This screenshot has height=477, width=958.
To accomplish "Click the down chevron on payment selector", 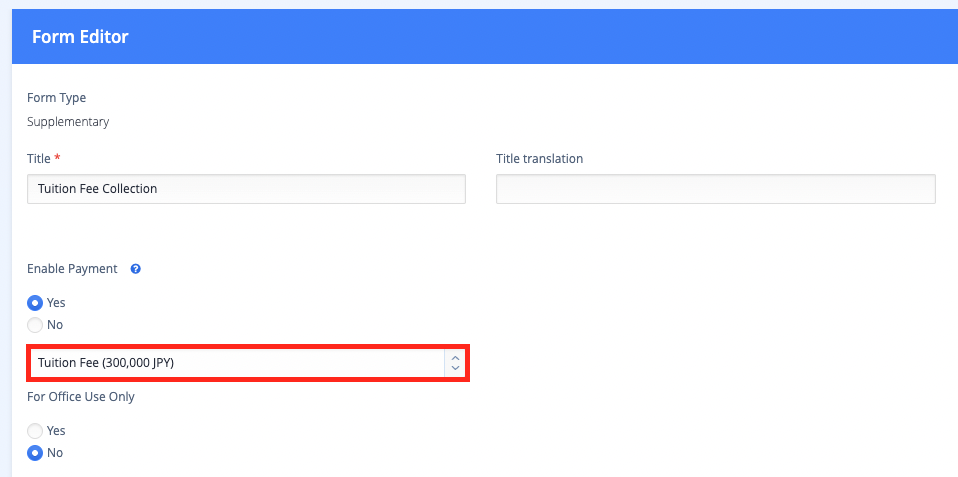I will coord(455,368).
